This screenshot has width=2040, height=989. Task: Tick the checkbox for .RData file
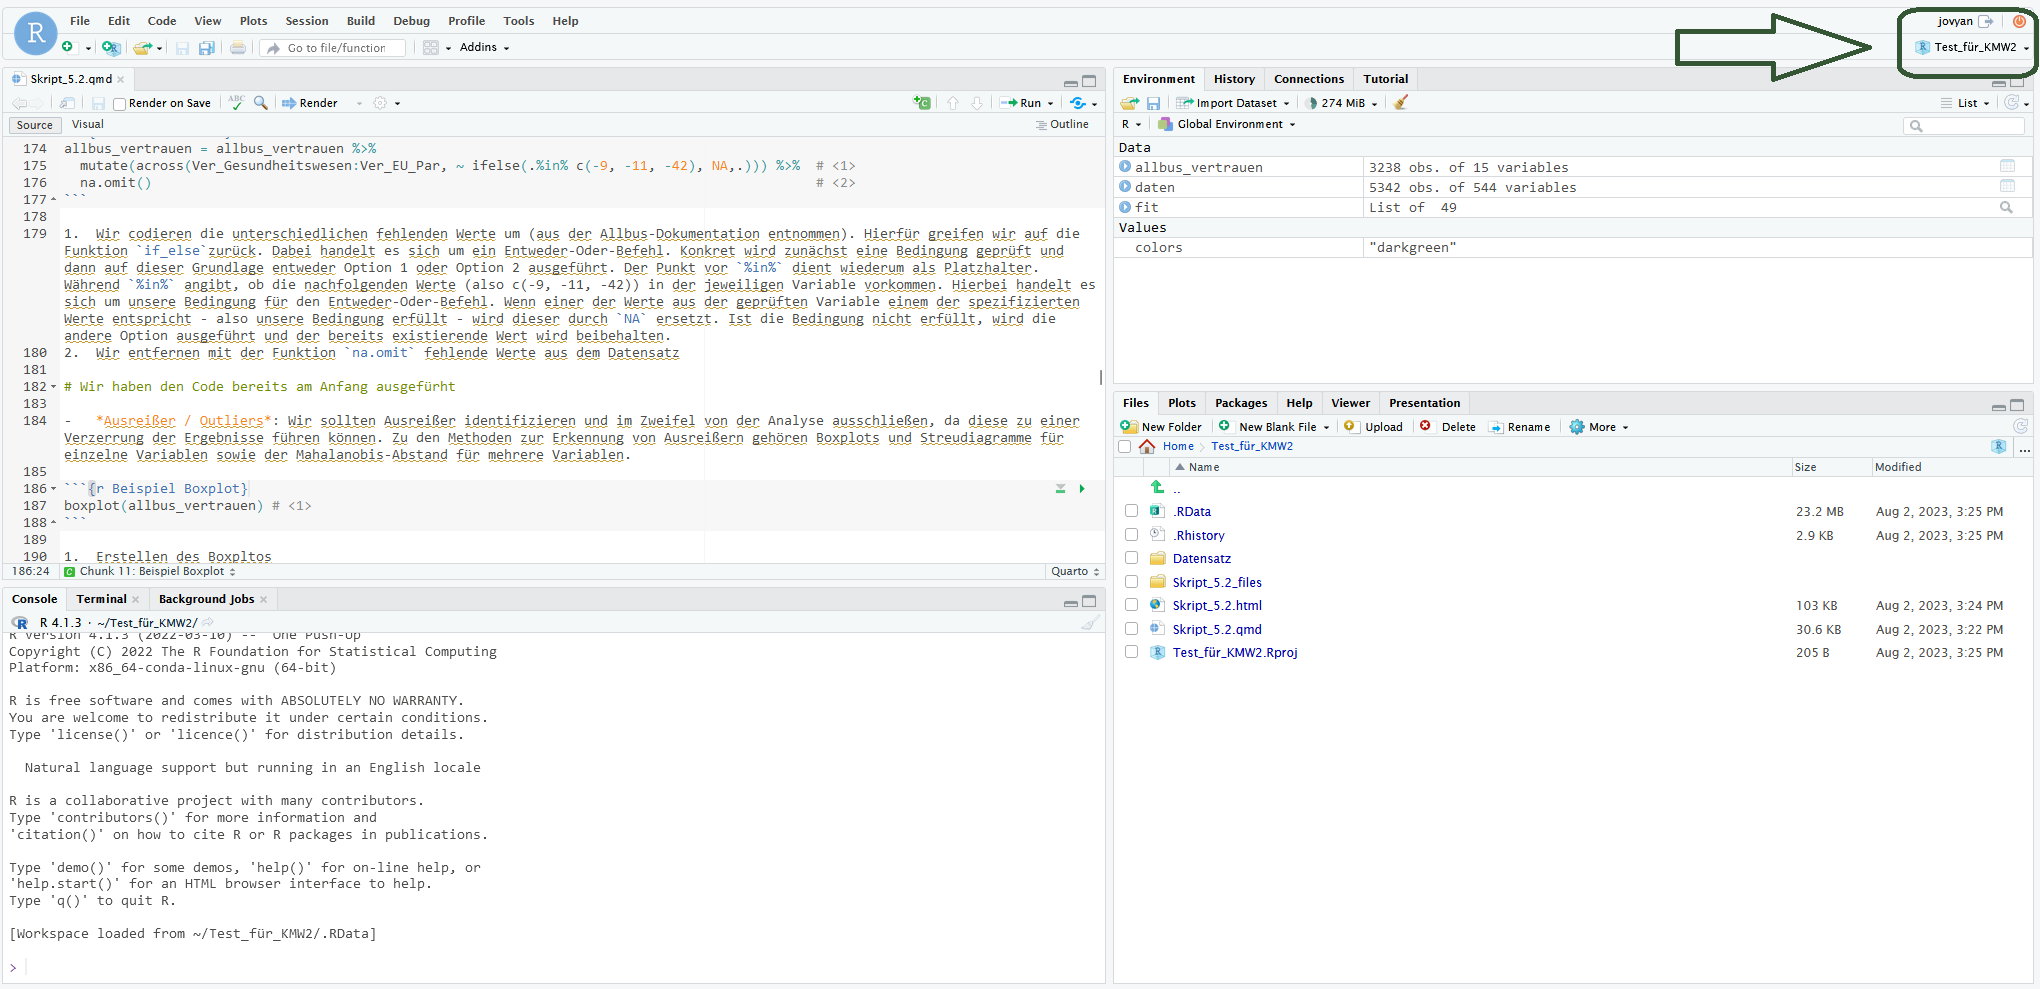(x=1131, y=511)
